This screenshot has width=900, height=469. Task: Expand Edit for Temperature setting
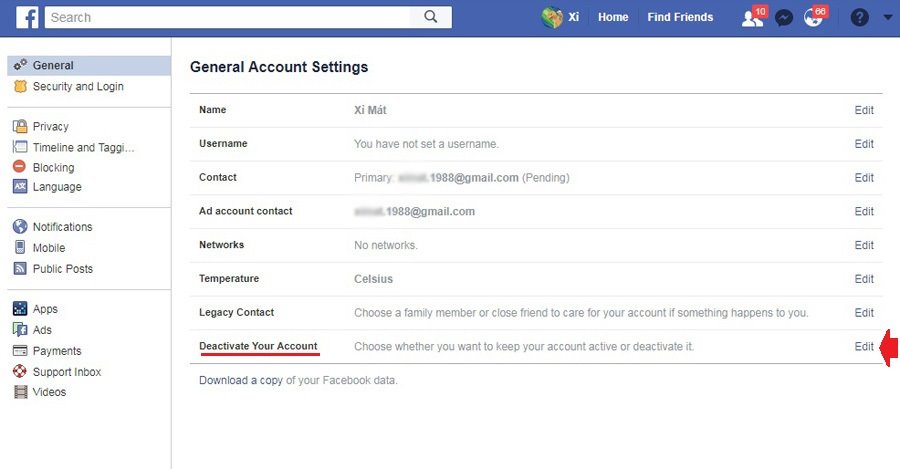(864, 279)
